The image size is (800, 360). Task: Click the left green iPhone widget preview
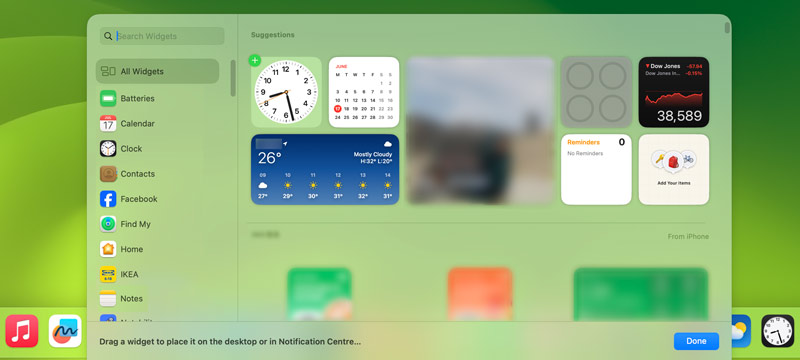(x=319, y=294)
